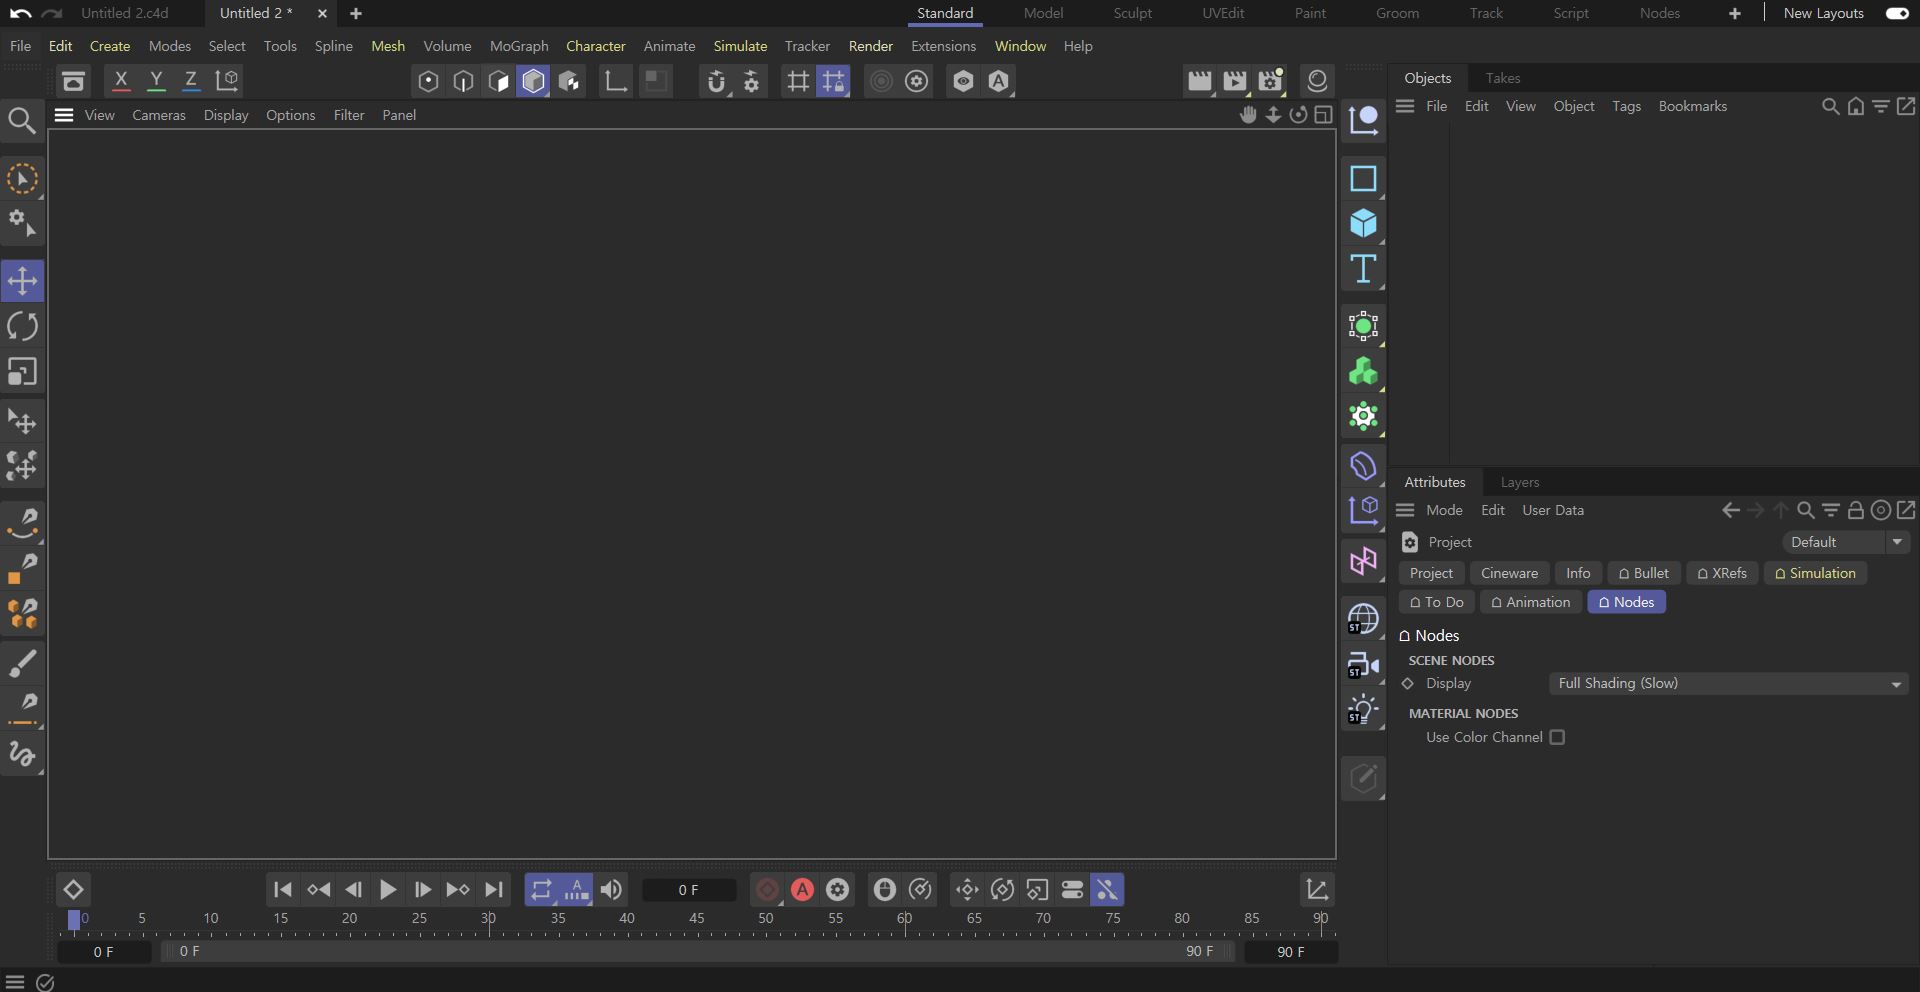Select the Rotate tool
Screen dimensions: 1920x992
point(22,327)
